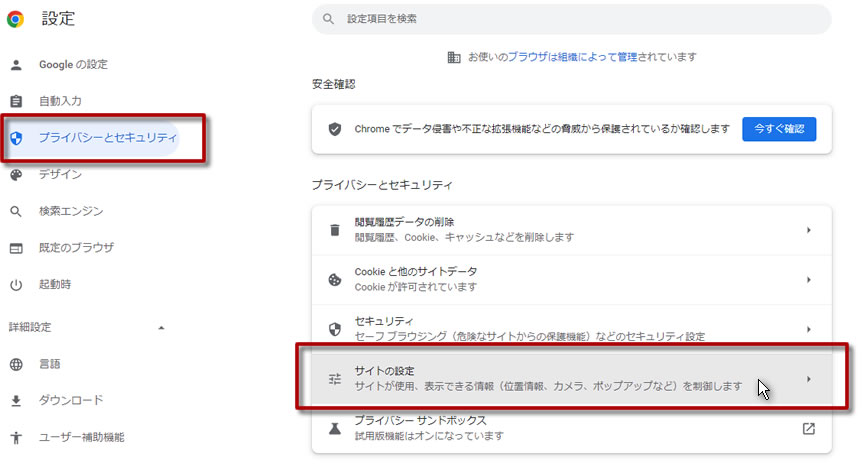Click the 設定 page title
864x464 pixels.
tap(58, 19)
